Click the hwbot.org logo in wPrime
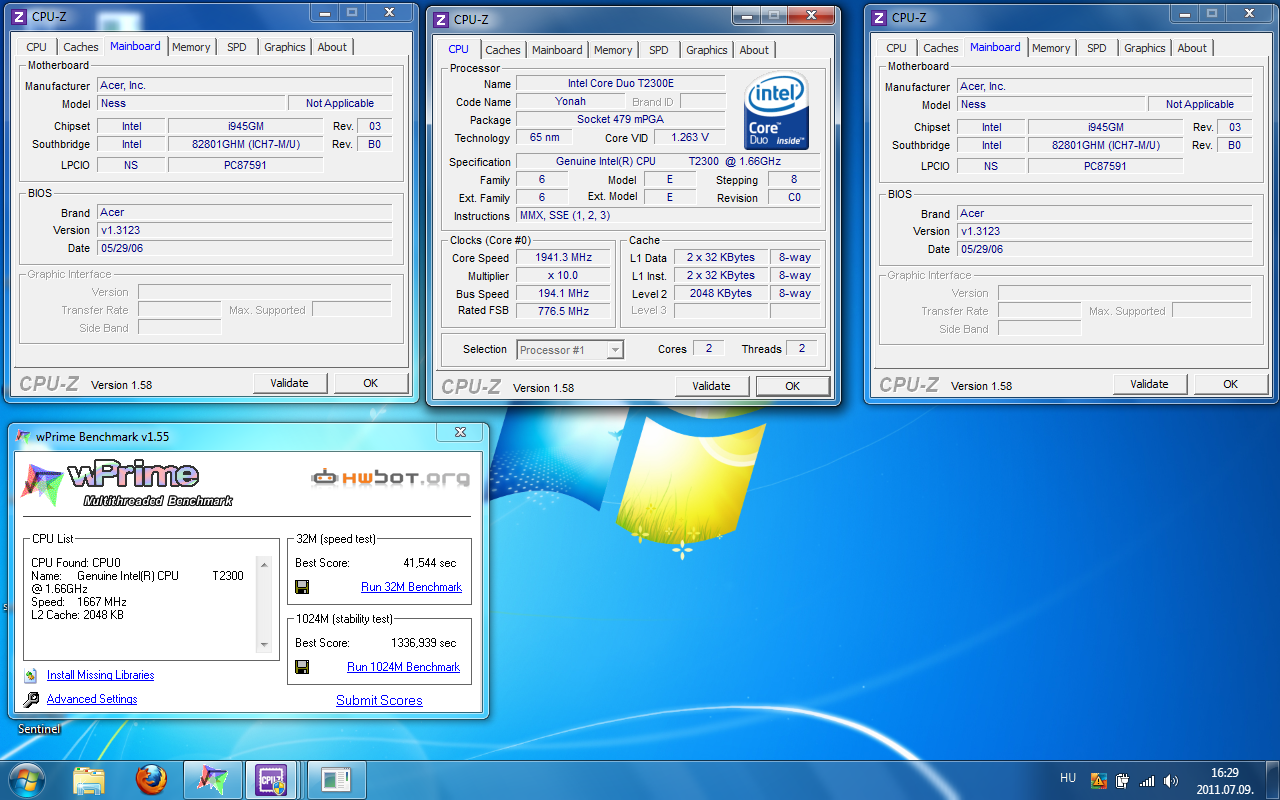Image resolution: width=1280 pixels, height=800 pixels. pyautogui.click(x=390, y=478)
